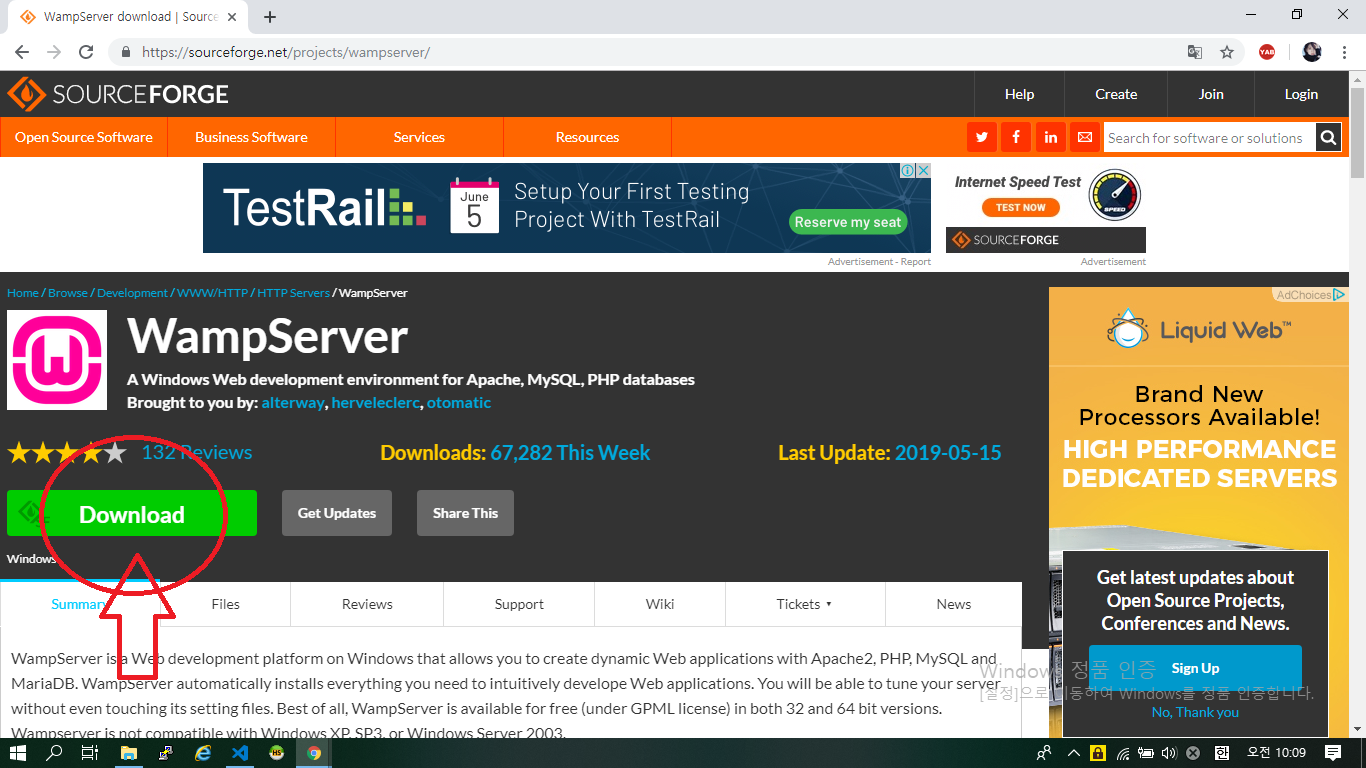
Task: Go forward in browser history
Action: (x=54, y=52)
